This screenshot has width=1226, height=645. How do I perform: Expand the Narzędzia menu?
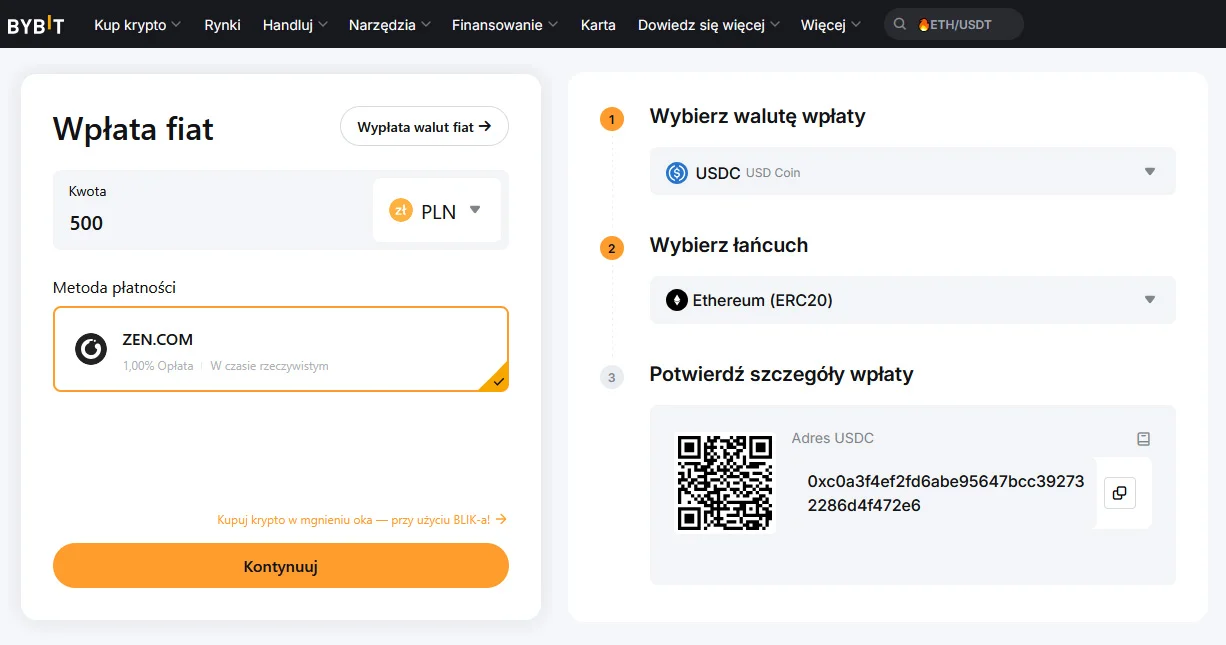pyautogui.click(x=390, y=25)
